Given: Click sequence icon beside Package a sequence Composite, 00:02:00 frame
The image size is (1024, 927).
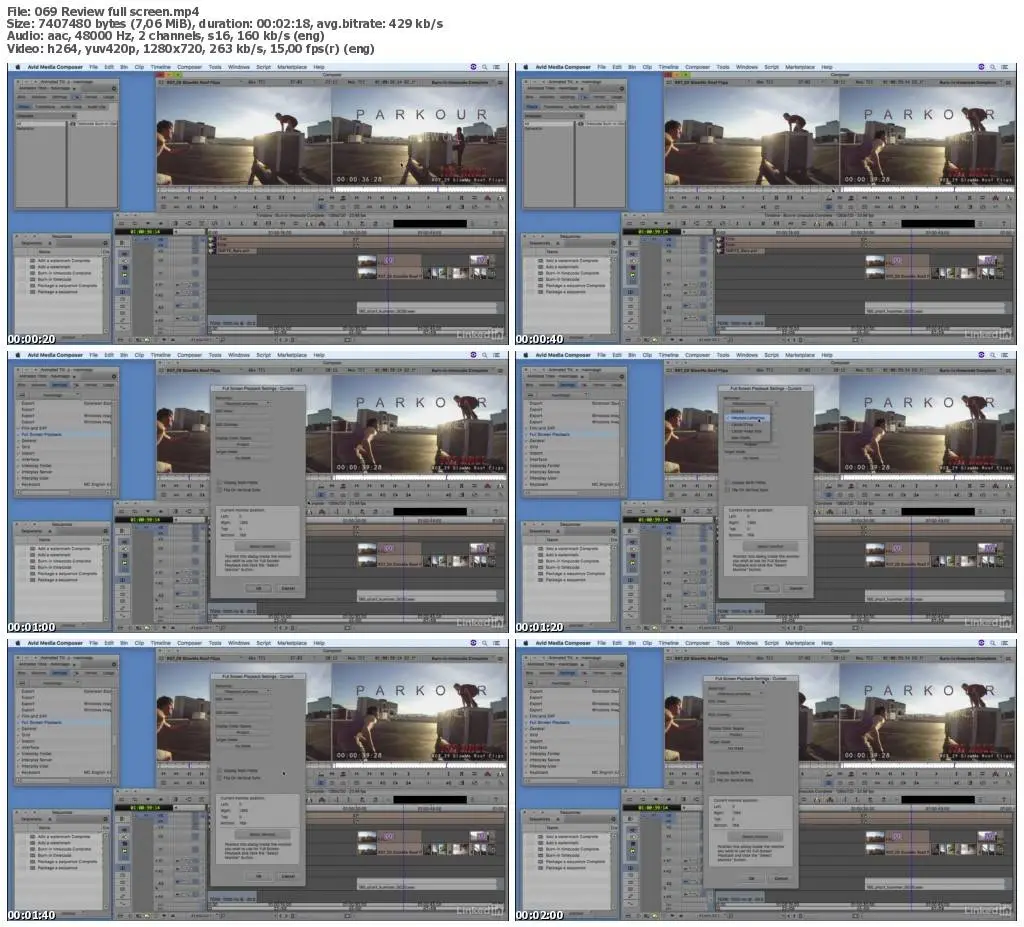Looking at the screenshot, I should pos(540,862).
